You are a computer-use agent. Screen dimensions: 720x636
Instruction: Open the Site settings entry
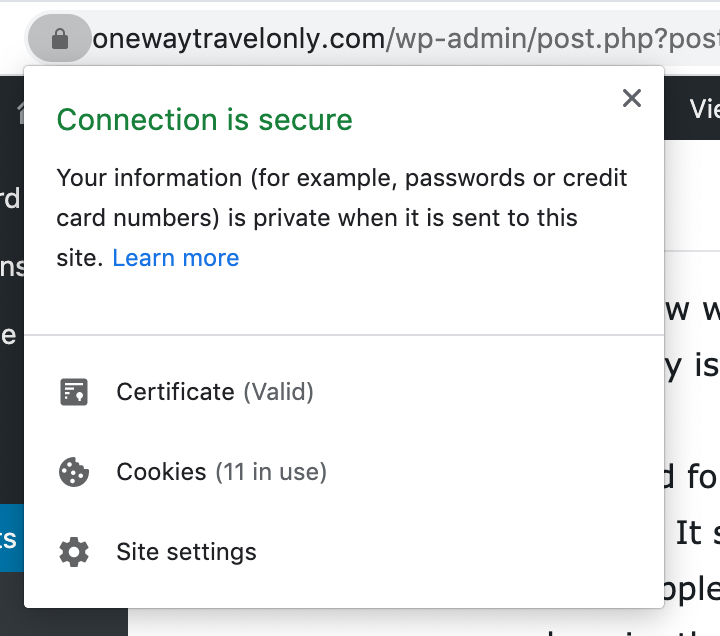point(186,552)
